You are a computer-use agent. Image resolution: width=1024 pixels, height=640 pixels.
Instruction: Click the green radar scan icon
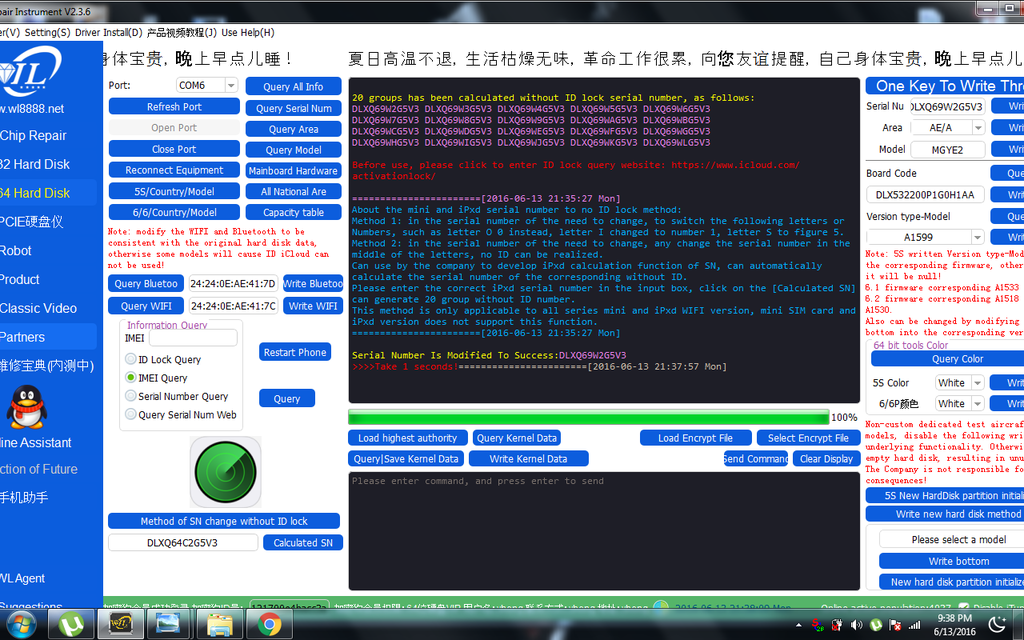coord(225,471)
